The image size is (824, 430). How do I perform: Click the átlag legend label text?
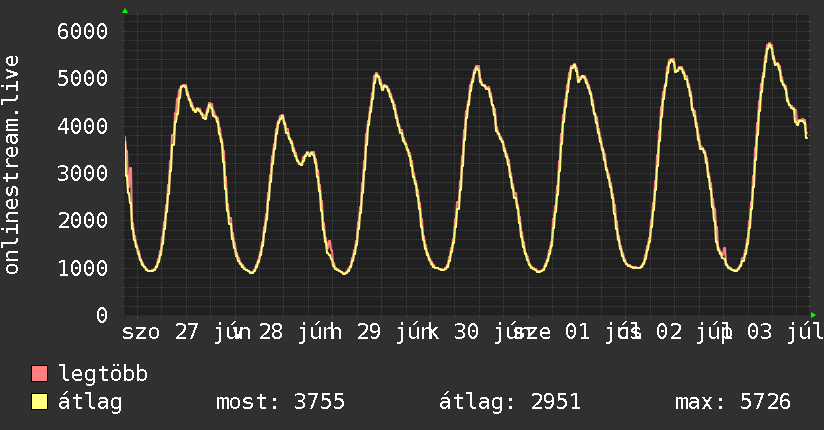coord(90,402)
